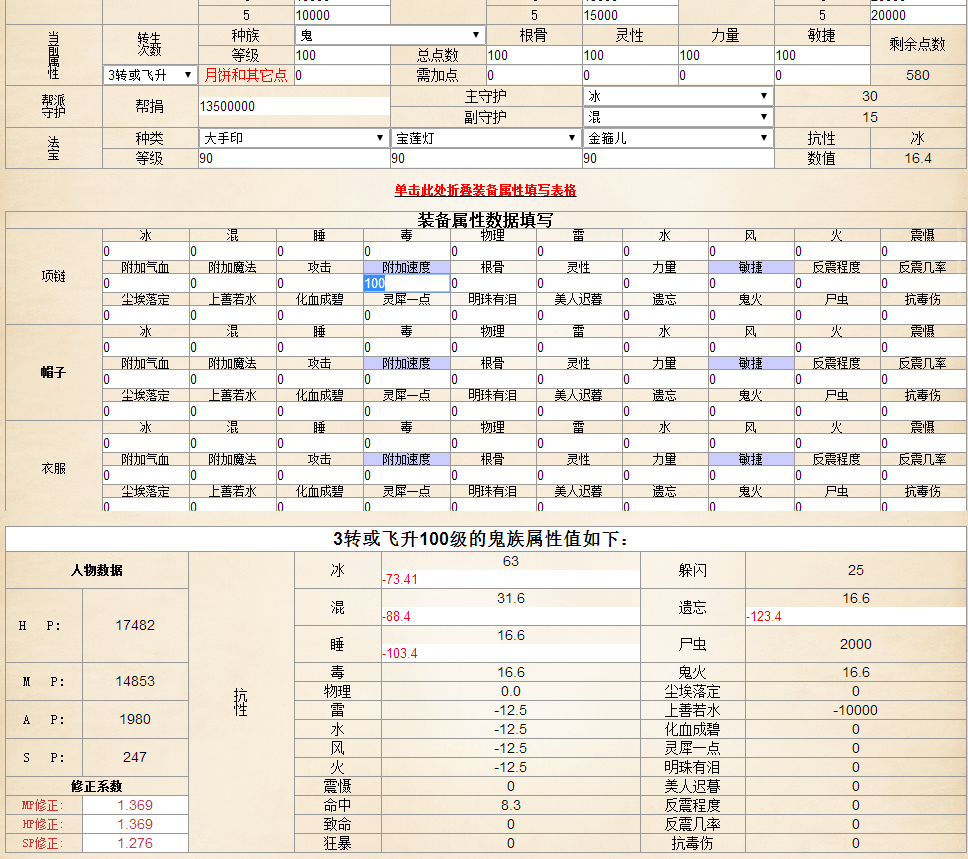Expand the 金箍儿 法宝 dropdown

pos(678,138)
